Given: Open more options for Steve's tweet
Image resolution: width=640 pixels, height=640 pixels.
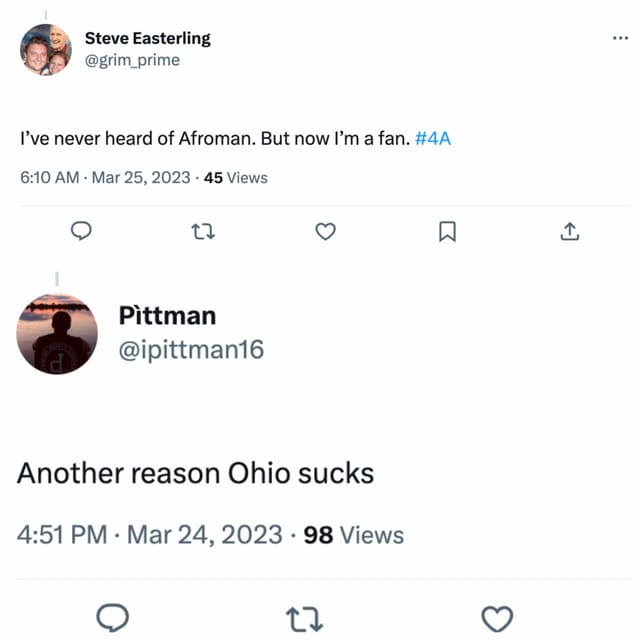Looking at the screenshot, I should click(620, 38).
